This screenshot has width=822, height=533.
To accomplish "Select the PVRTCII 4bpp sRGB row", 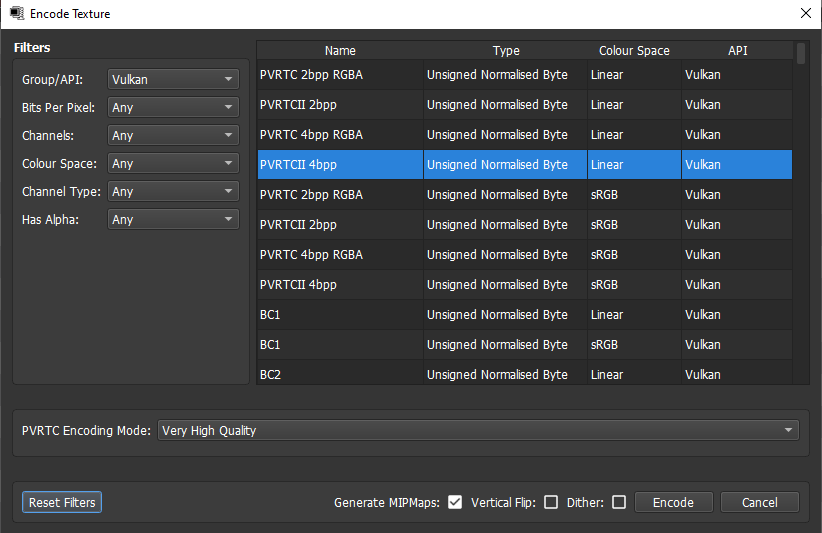I will (525, 285).
